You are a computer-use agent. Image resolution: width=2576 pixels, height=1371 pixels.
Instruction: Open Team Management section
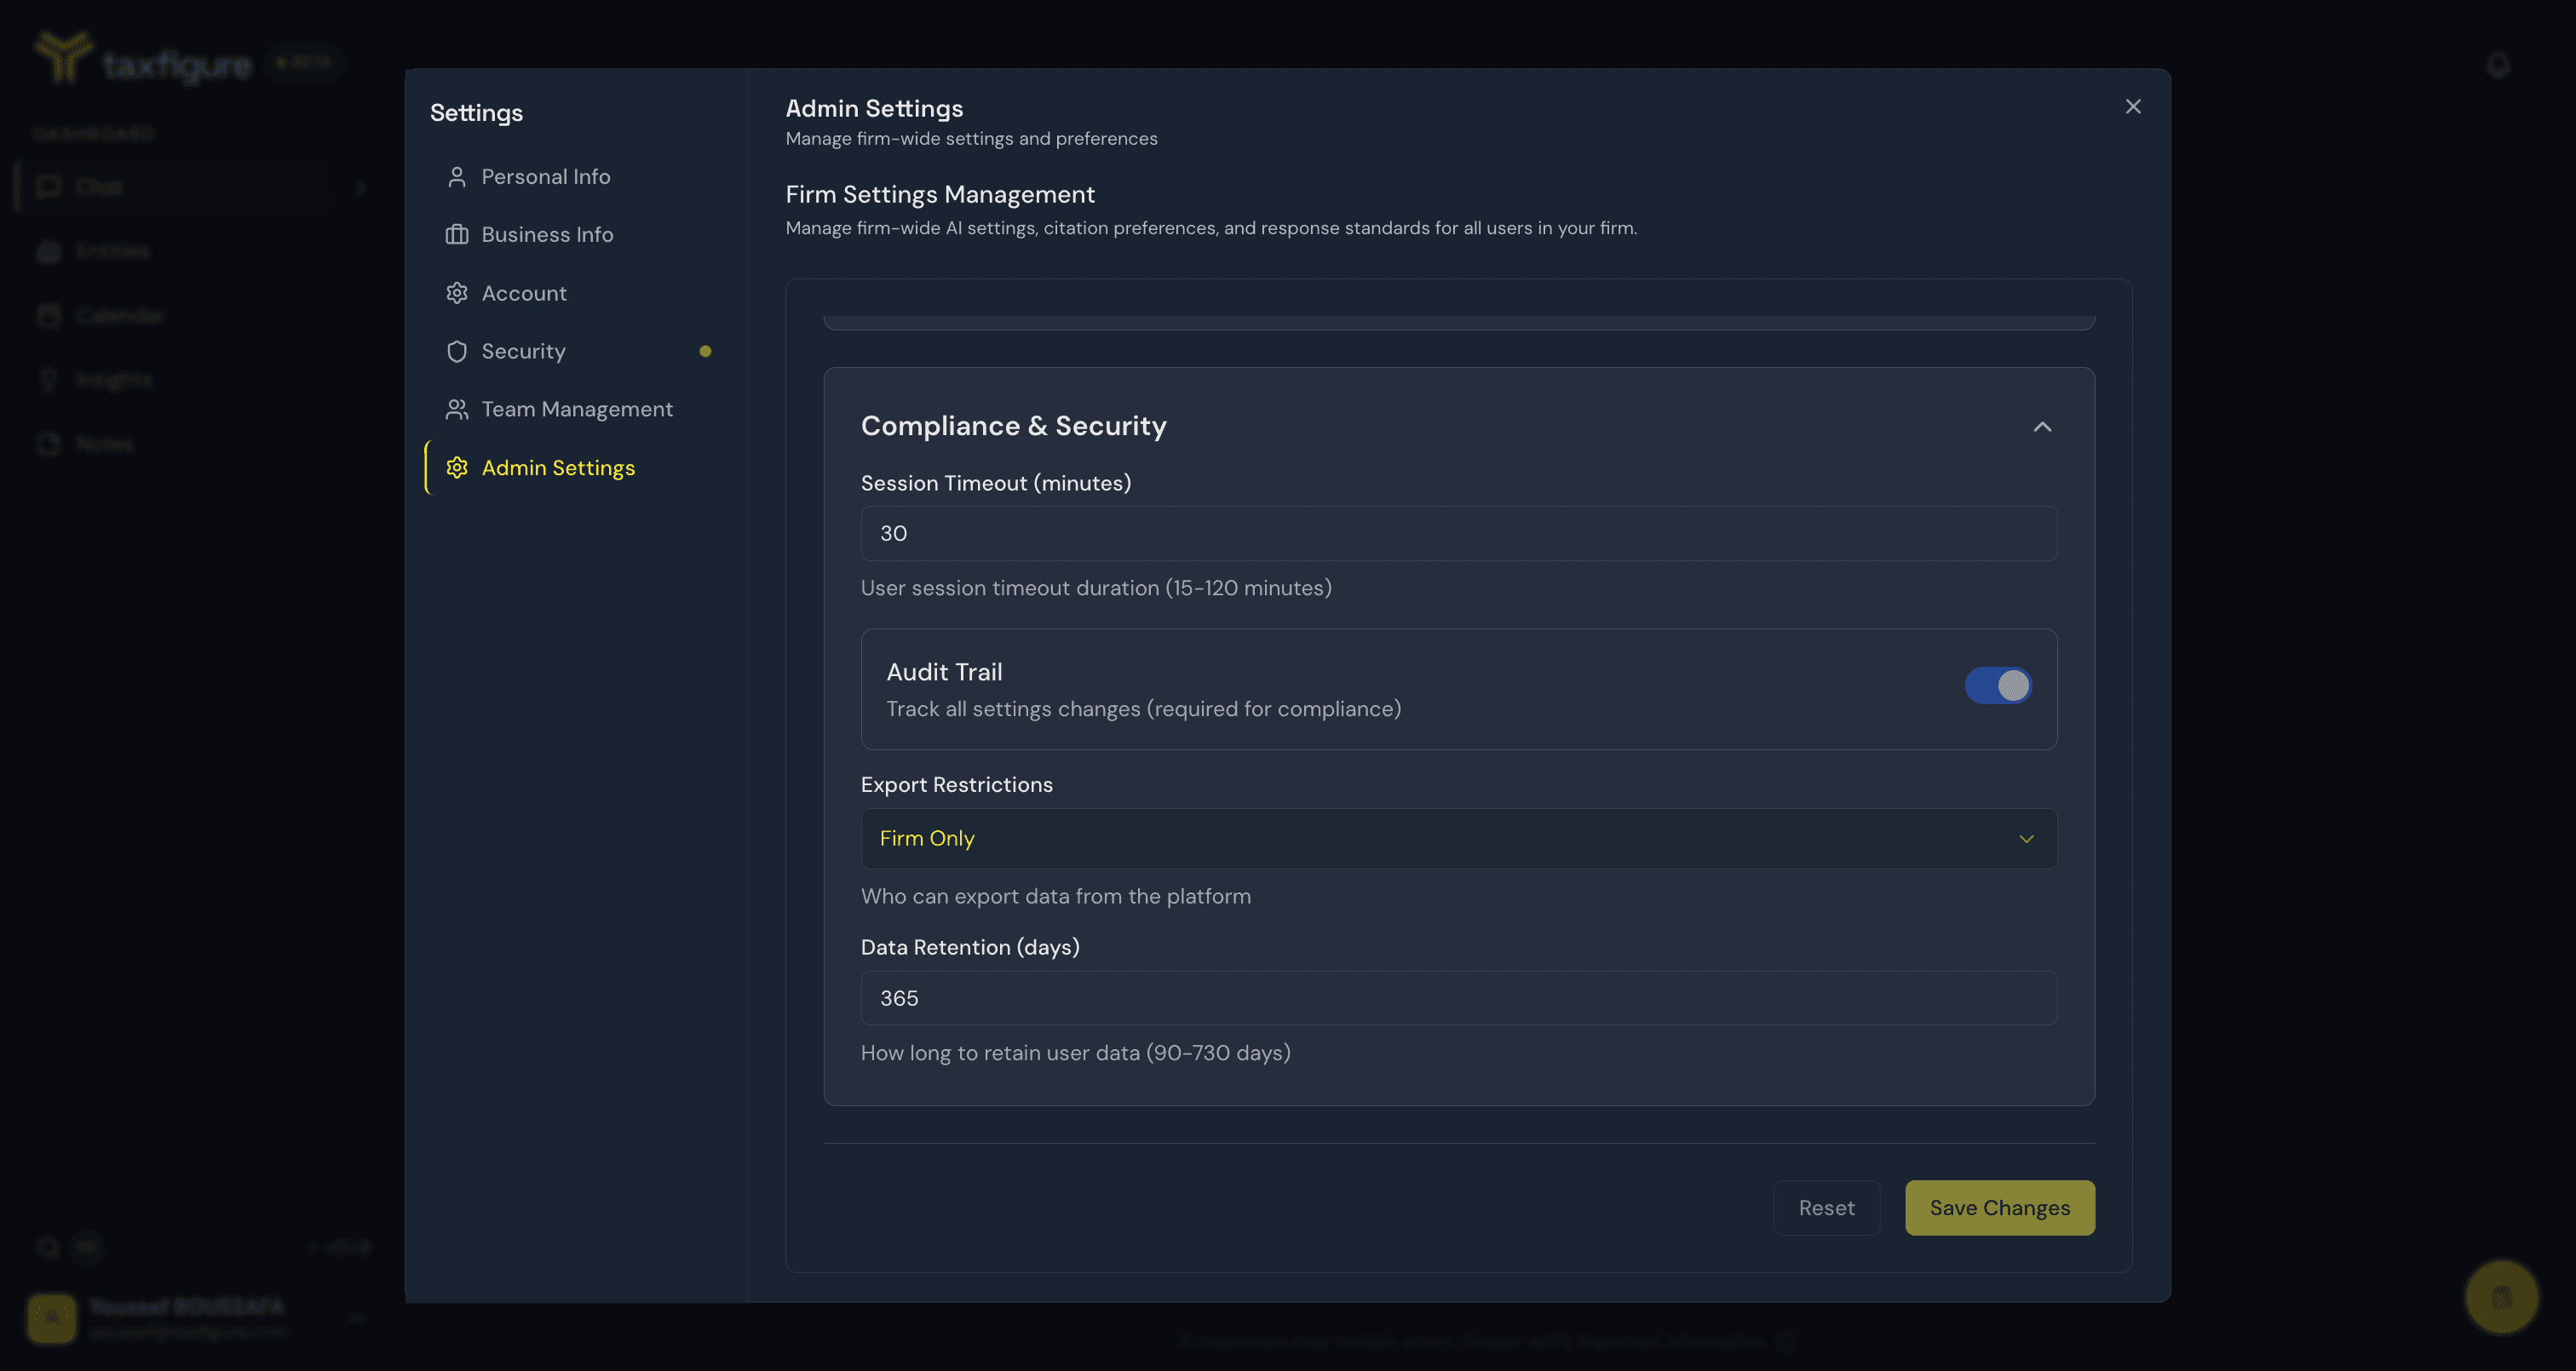point(577,409)
